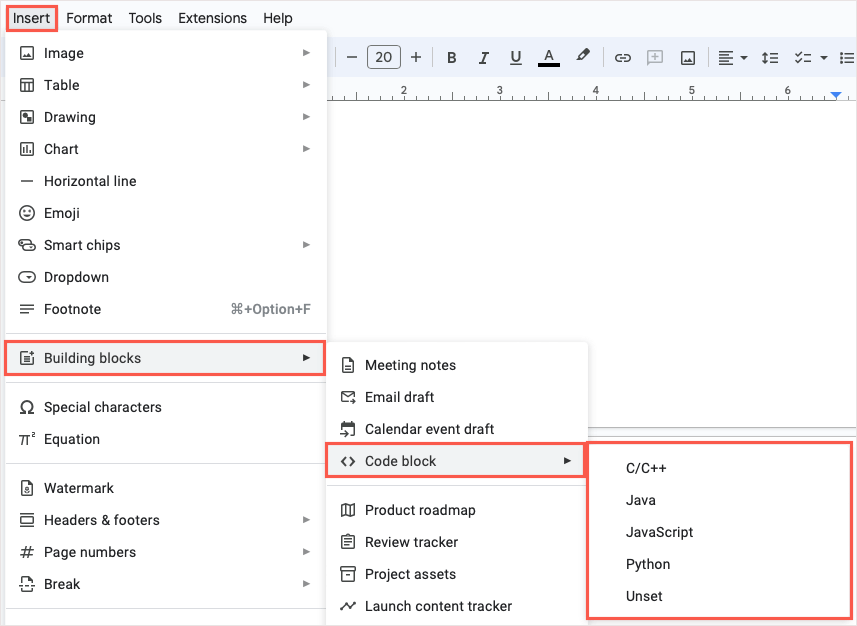This screenshot has height=626, width=857.
Task: Expand the checklist dropdown arrow
Action: pos(824,58)
